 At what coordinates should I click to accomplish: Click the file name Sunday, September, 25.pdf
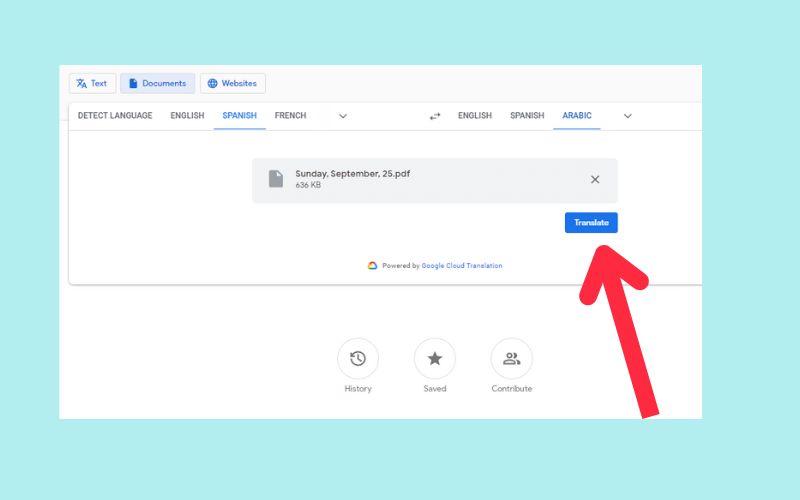[x=353, y=173]
